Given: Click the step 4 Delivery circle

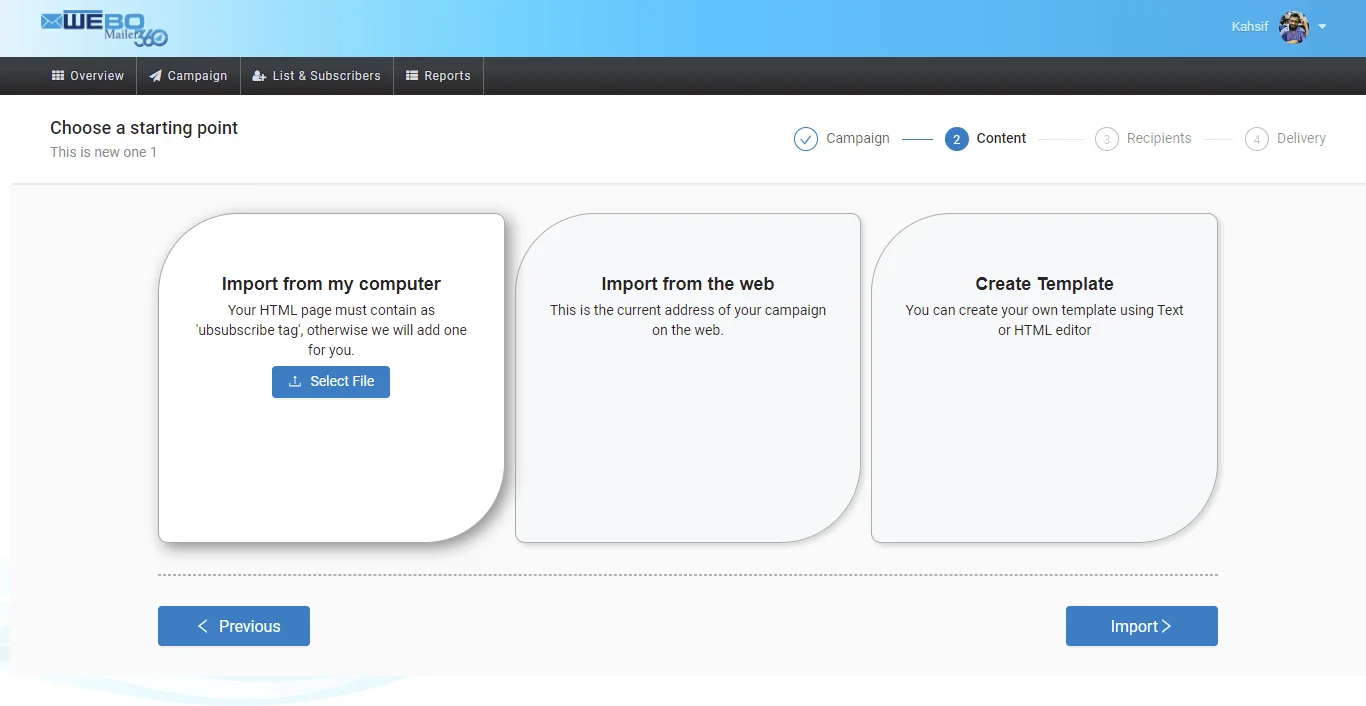Looking at the screenshot, I should (1256, 139).
